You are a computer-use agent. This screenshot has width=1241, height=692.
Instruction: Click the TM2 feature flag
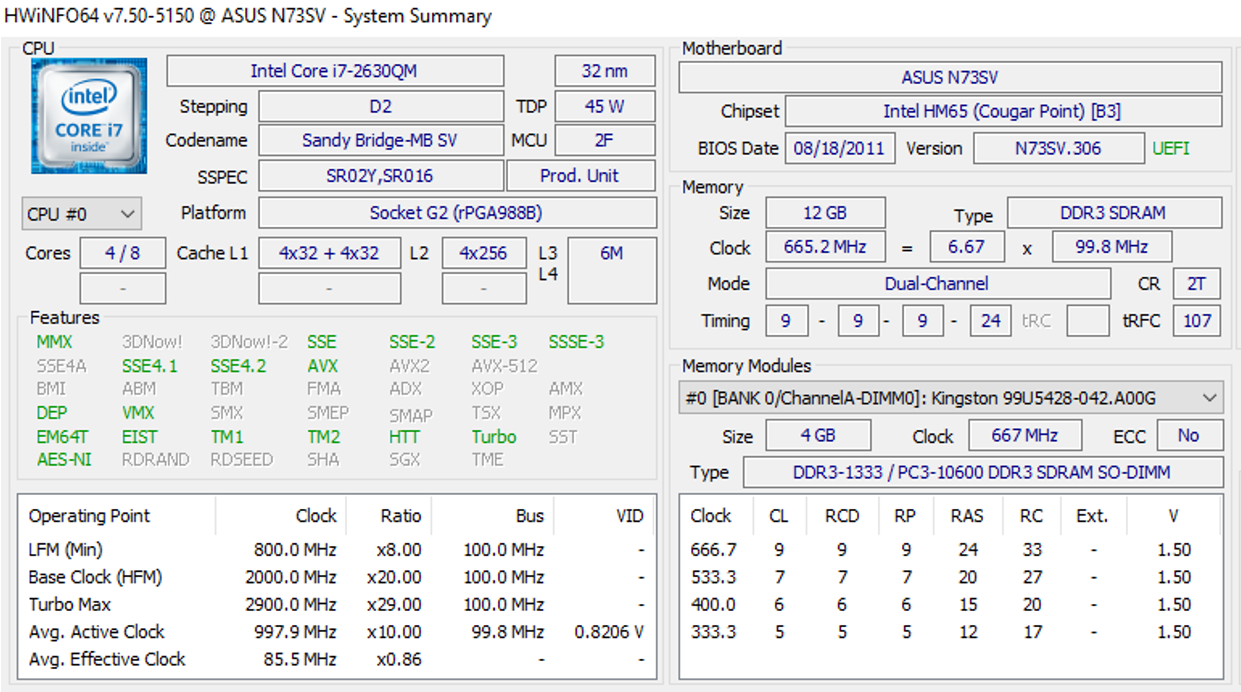(324, 437)
